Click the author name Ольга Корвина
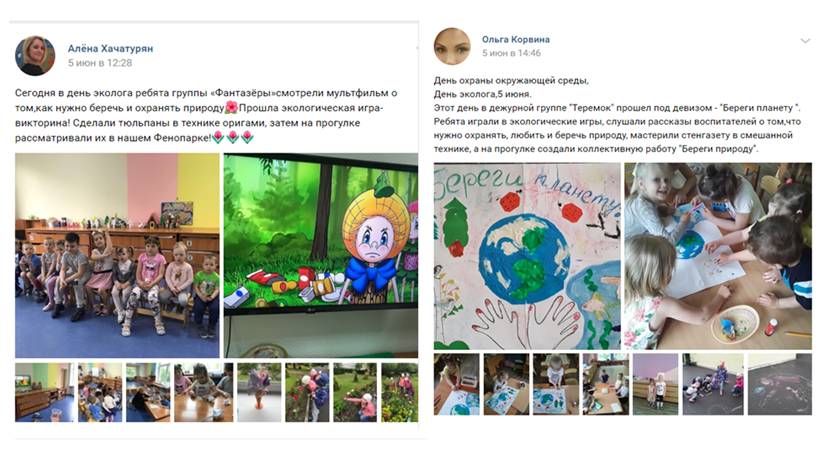 pyautogui.click(x=516, y=39)
